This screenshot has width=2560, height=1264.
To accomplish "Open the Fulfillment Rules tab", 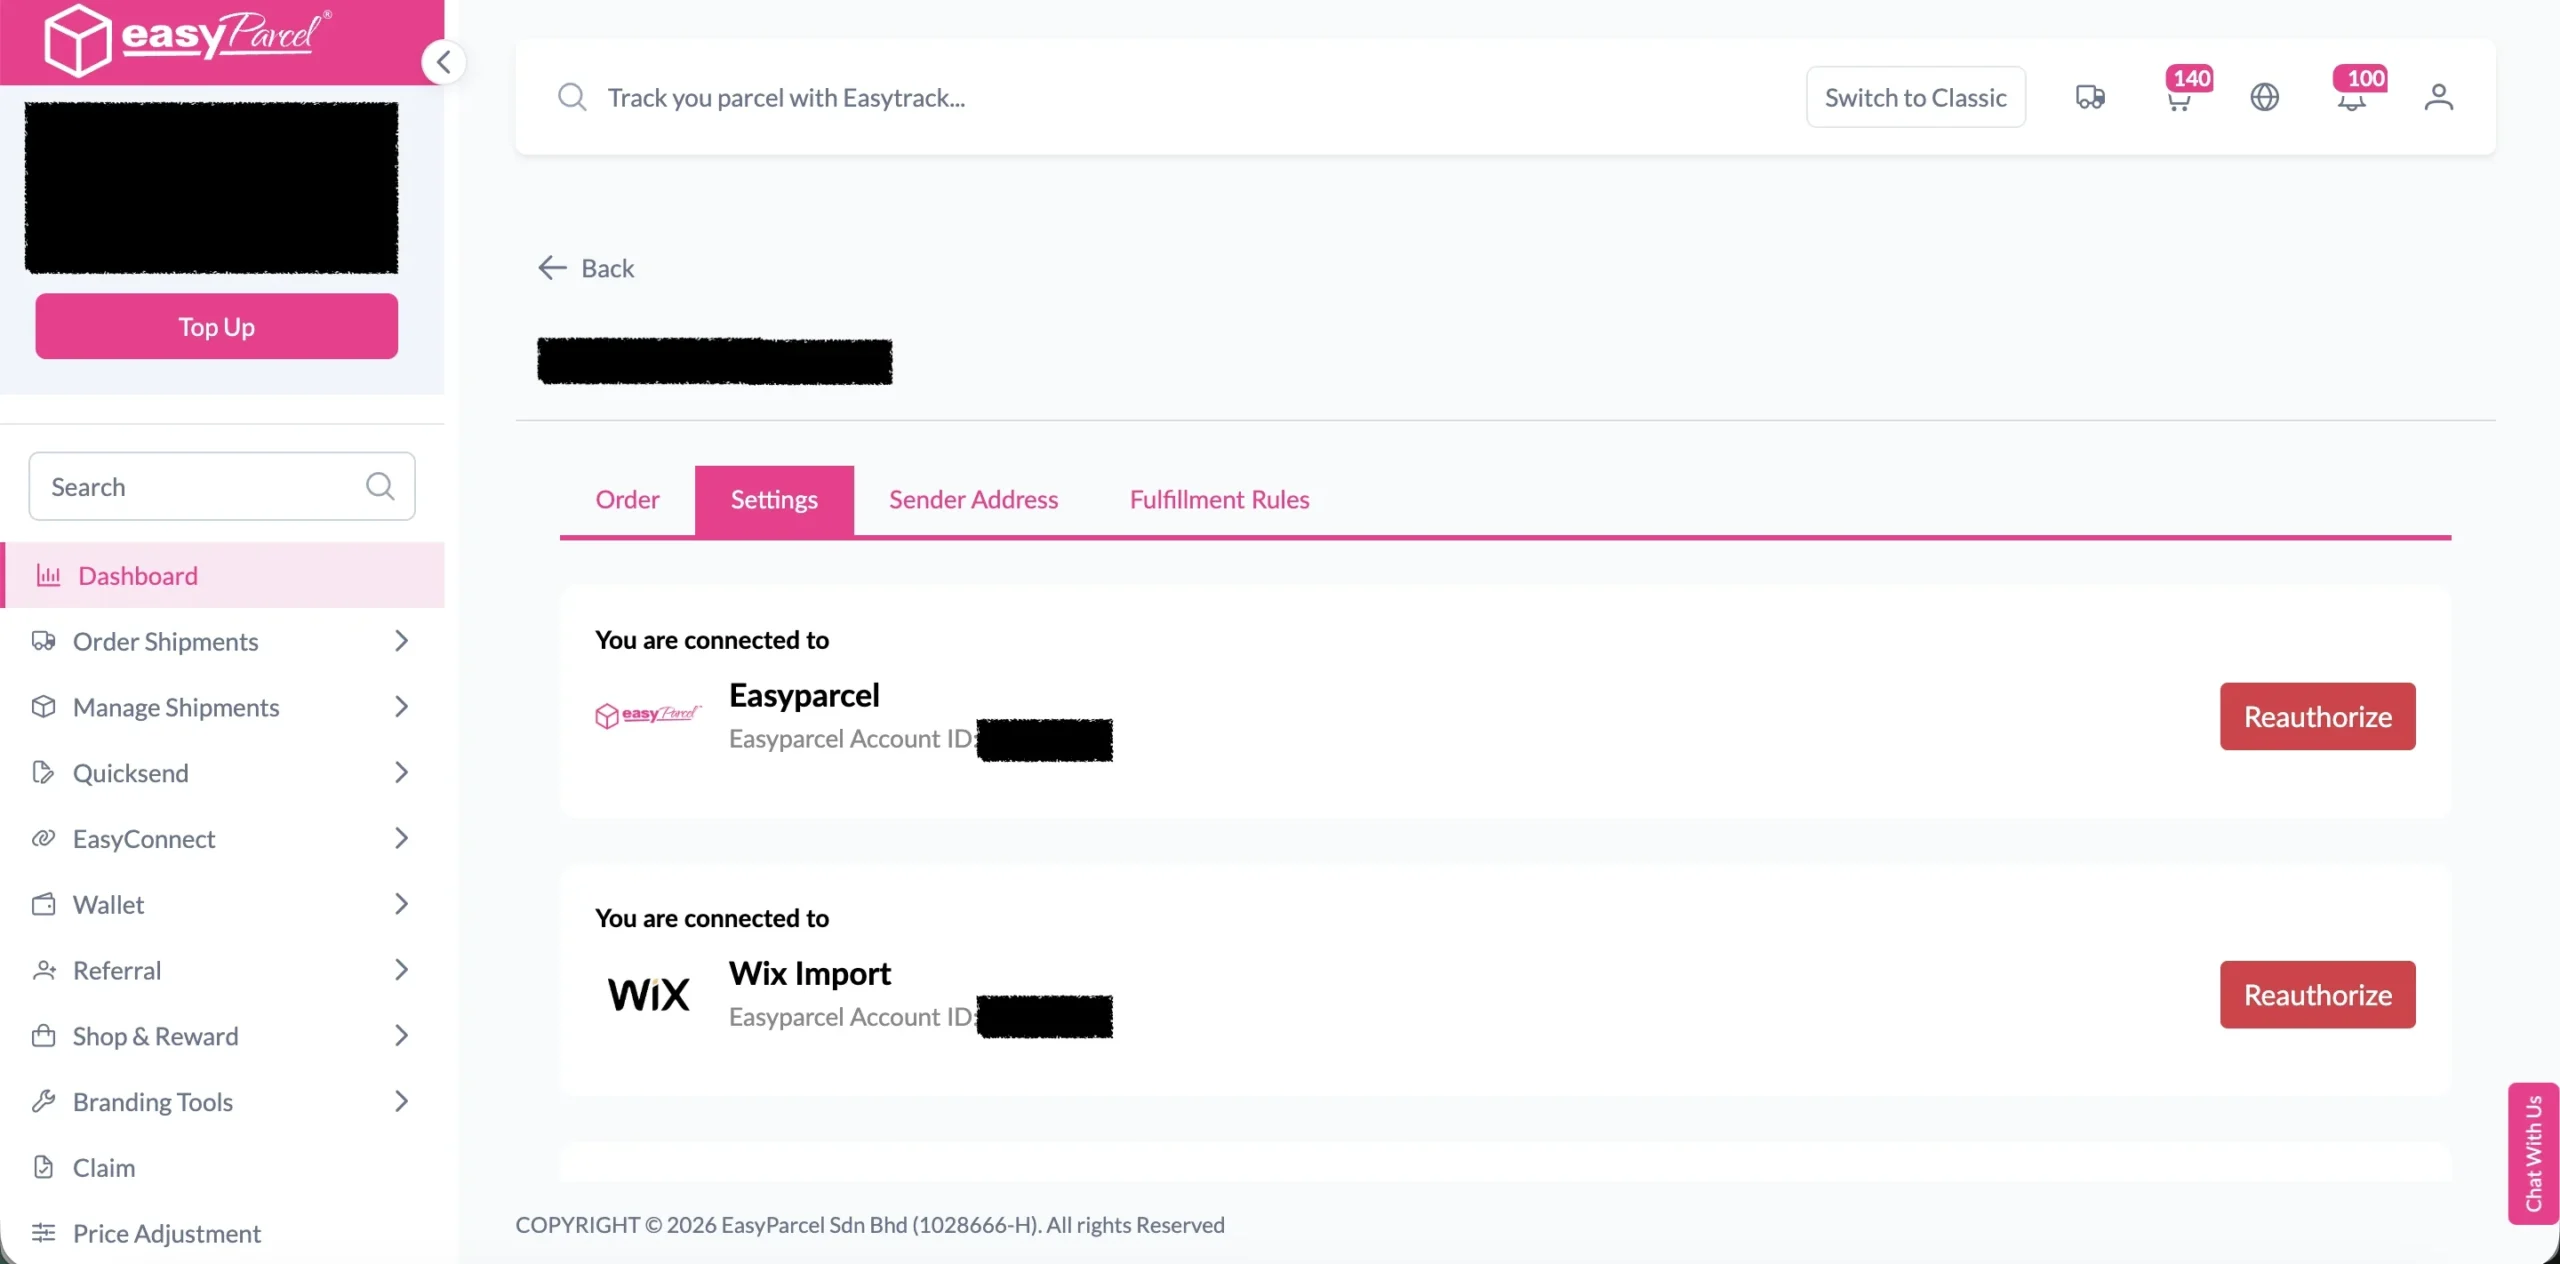I will click(1219, 499).
